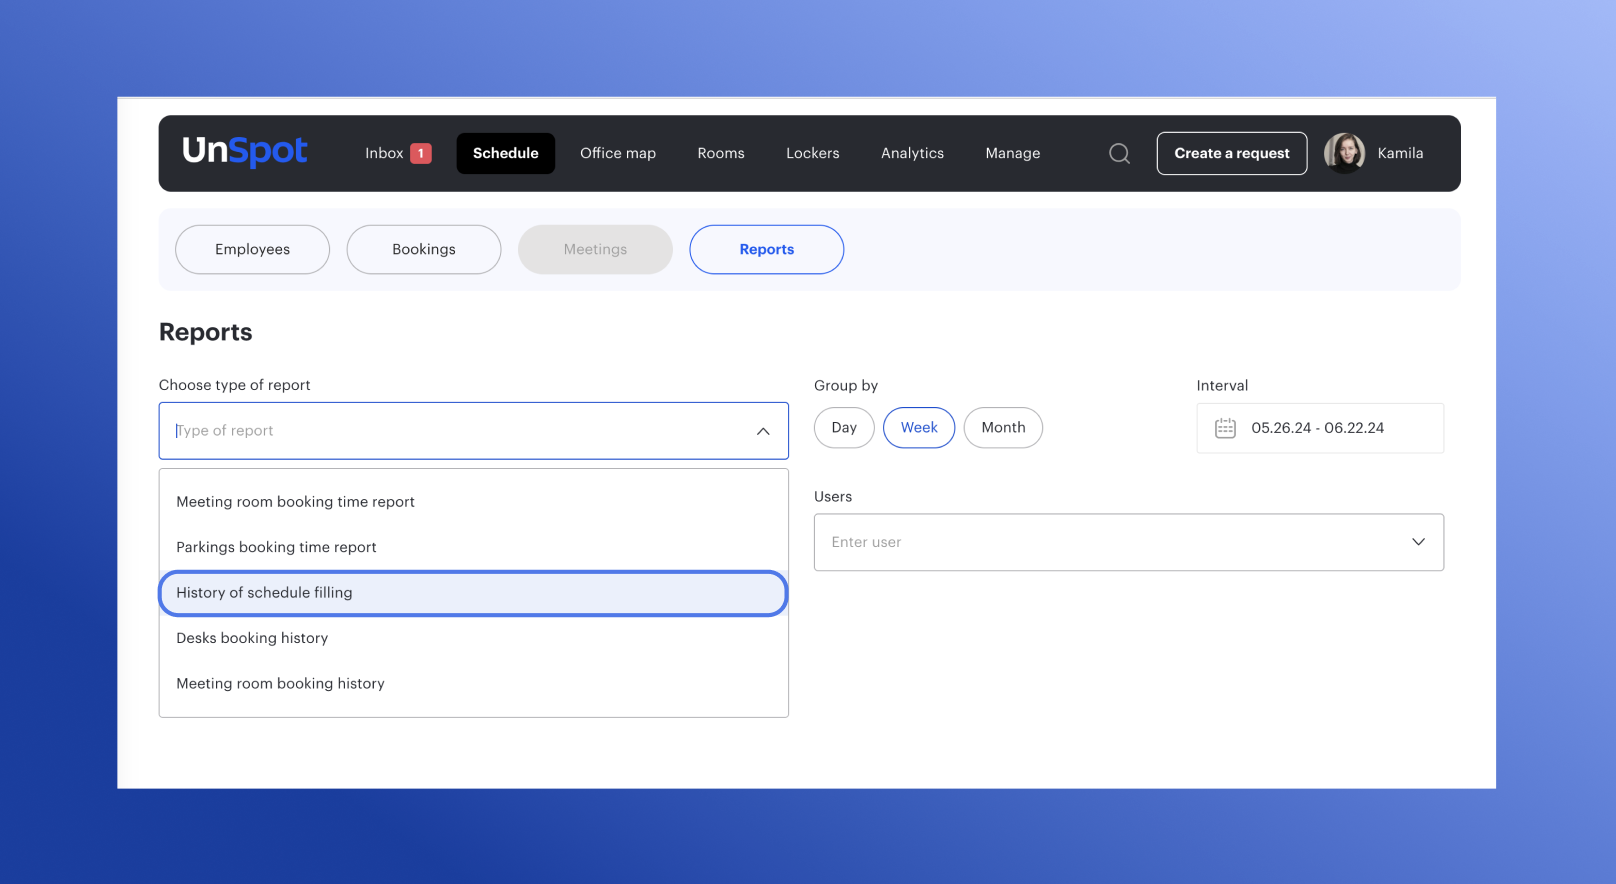Pick Desks booking history option
The height and width of the screenshot is (884, 1616).
tap(474, 638)
